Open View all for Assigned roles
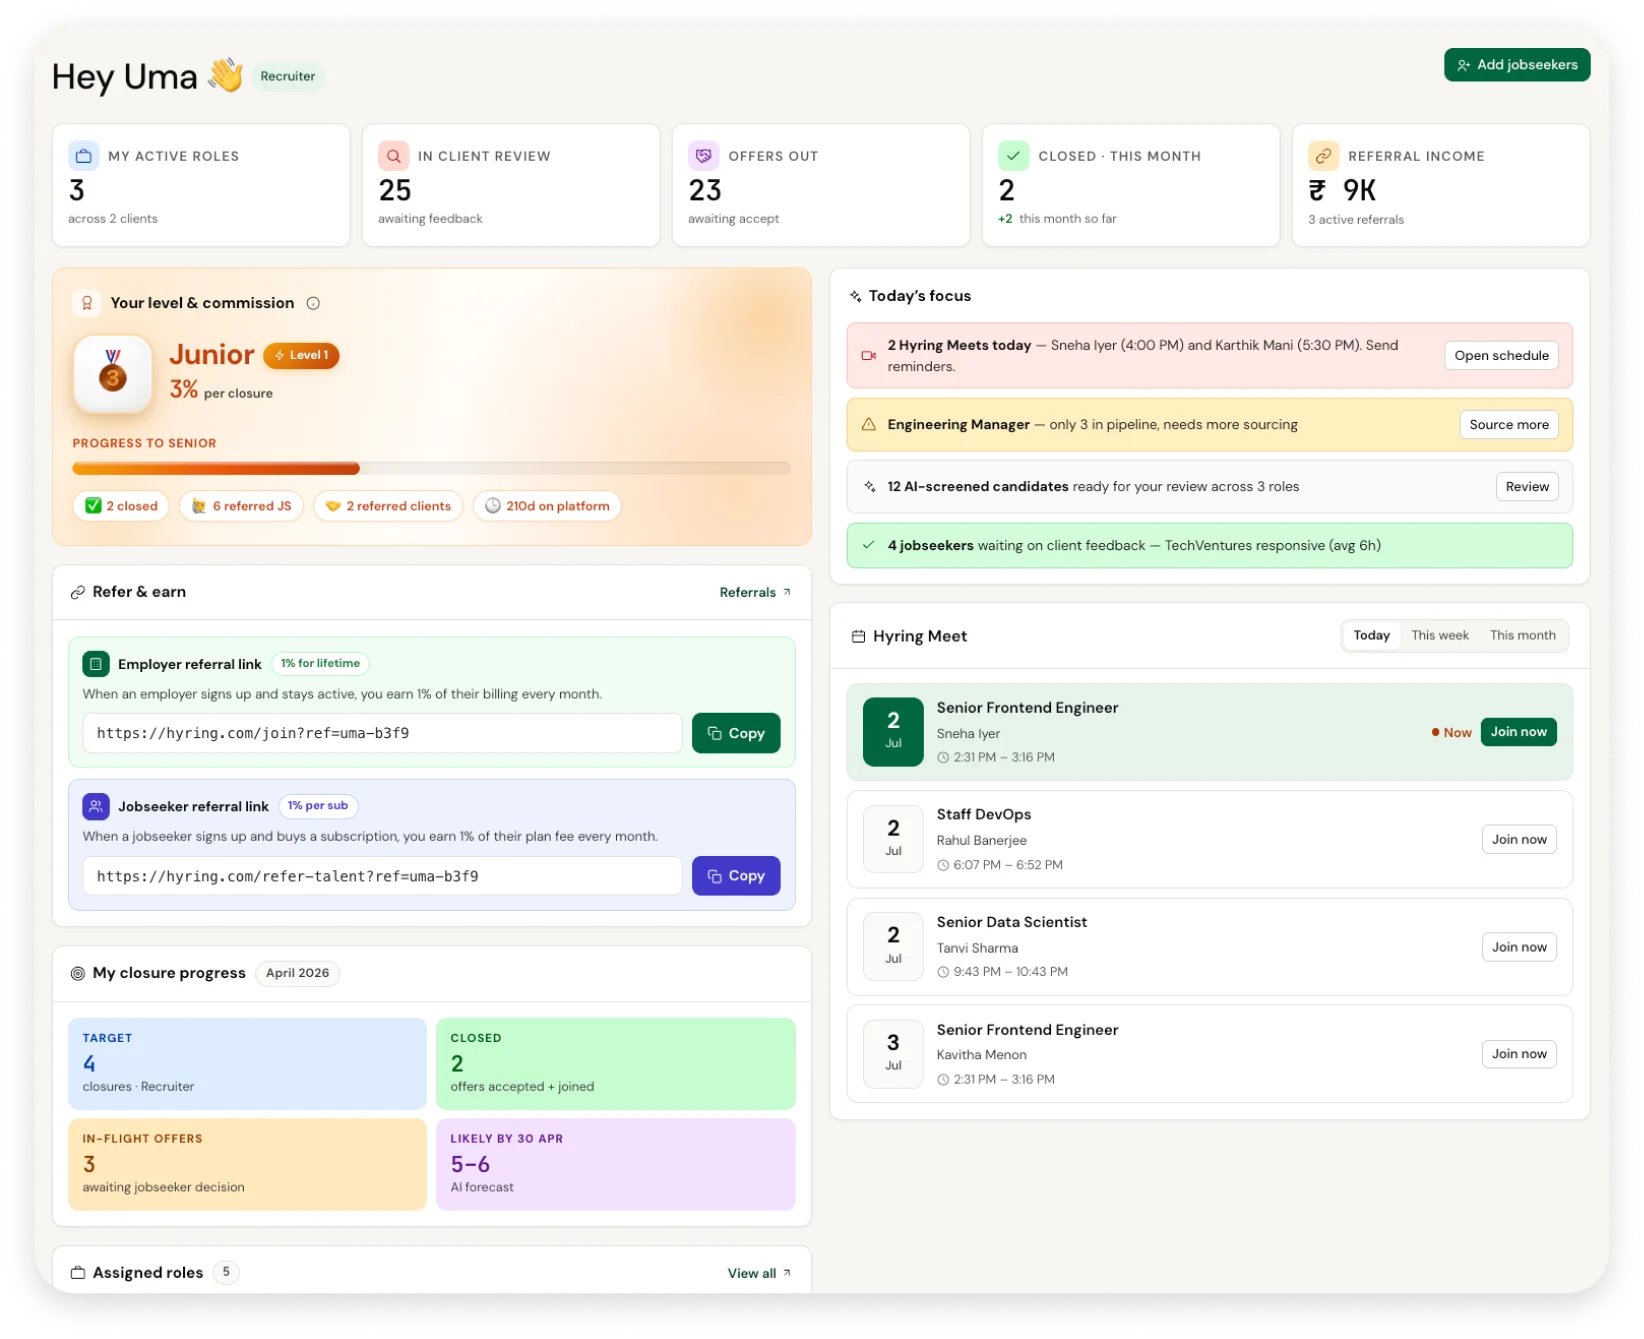The image size is (1644, 1339). pyautogui.click(x=759, y=1274)
